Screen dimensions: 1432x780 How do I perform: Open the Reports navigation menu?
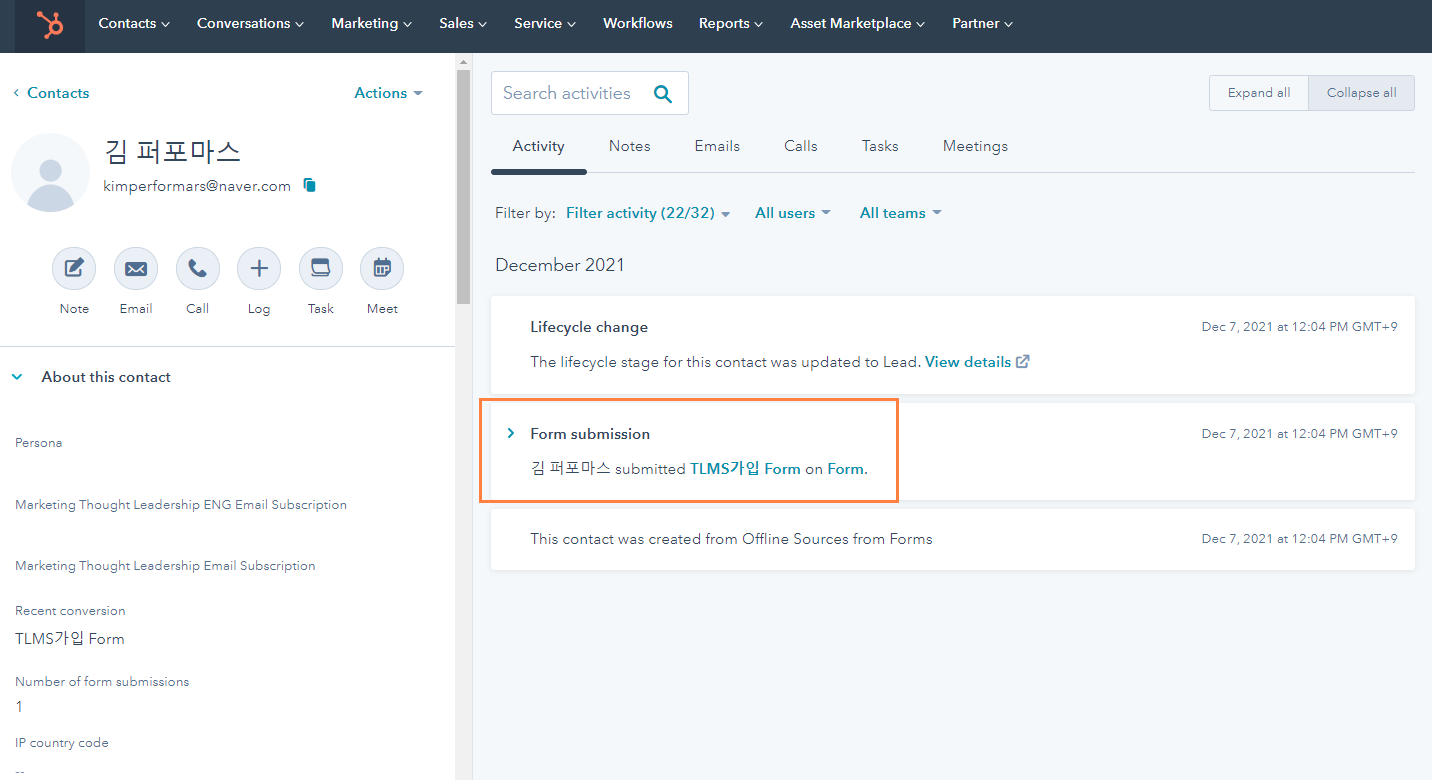tap(731, 23)
